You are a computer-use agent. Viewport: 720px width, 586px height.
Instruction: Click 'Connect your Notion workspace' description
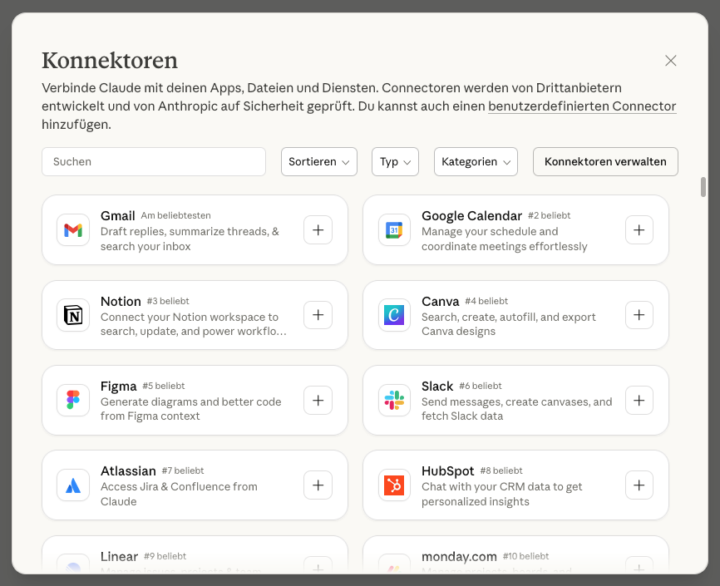click(x=193, y=324)
